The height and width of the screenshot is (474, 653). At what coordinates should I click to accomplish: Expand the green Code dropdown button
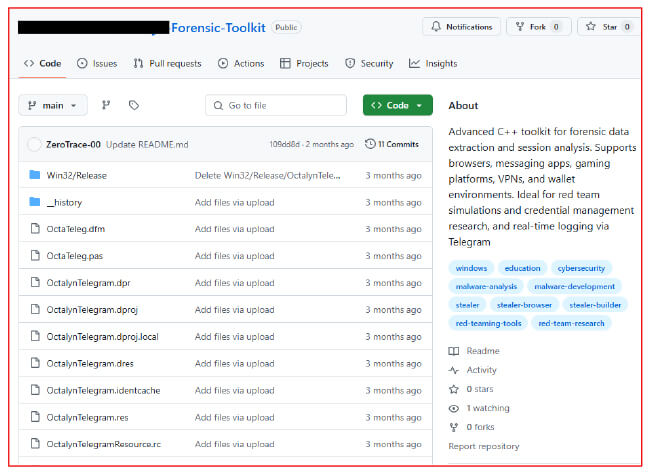click(398, 105)
